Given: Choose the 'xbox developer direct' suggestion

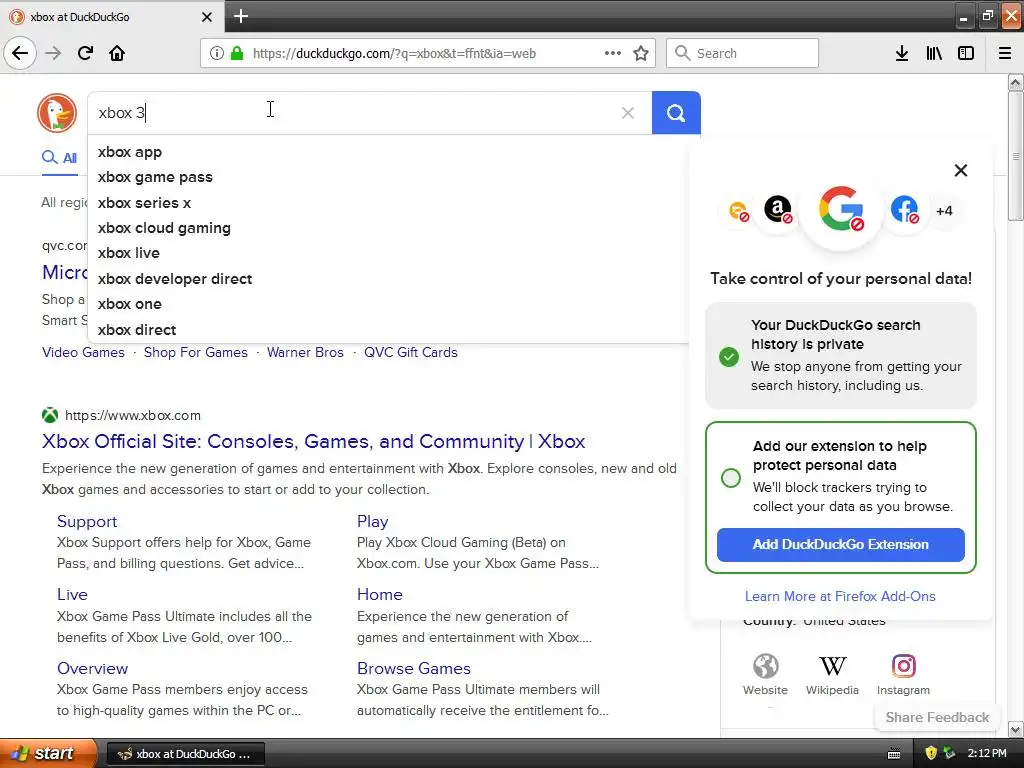Looking at the screenshot, I should point(174,279).
